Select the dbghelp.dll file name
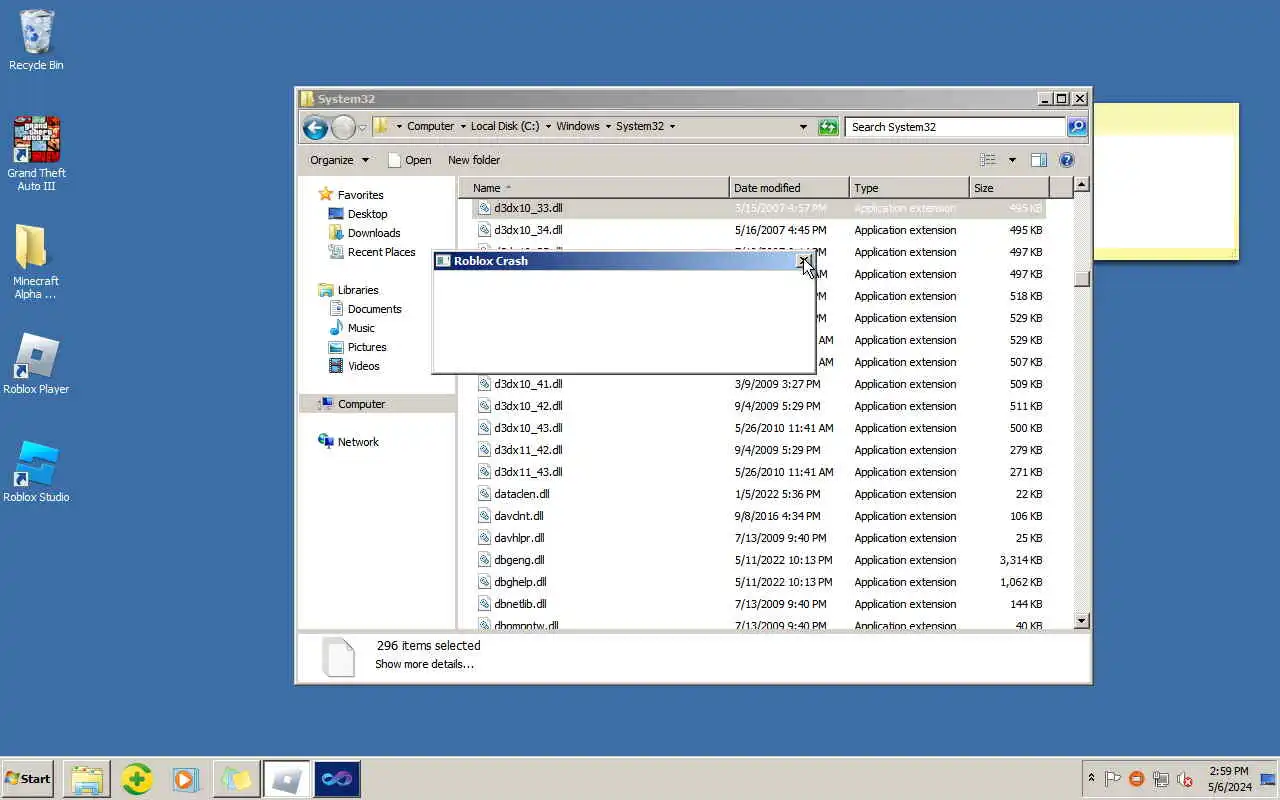The height and width of the screenshot is (800, 1280). click(520, 582)
